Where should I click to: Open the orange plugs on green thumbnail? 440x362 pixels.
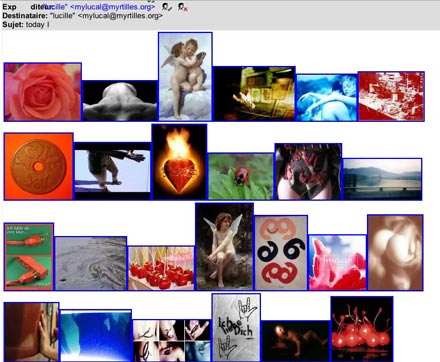(x=29, y=257)
